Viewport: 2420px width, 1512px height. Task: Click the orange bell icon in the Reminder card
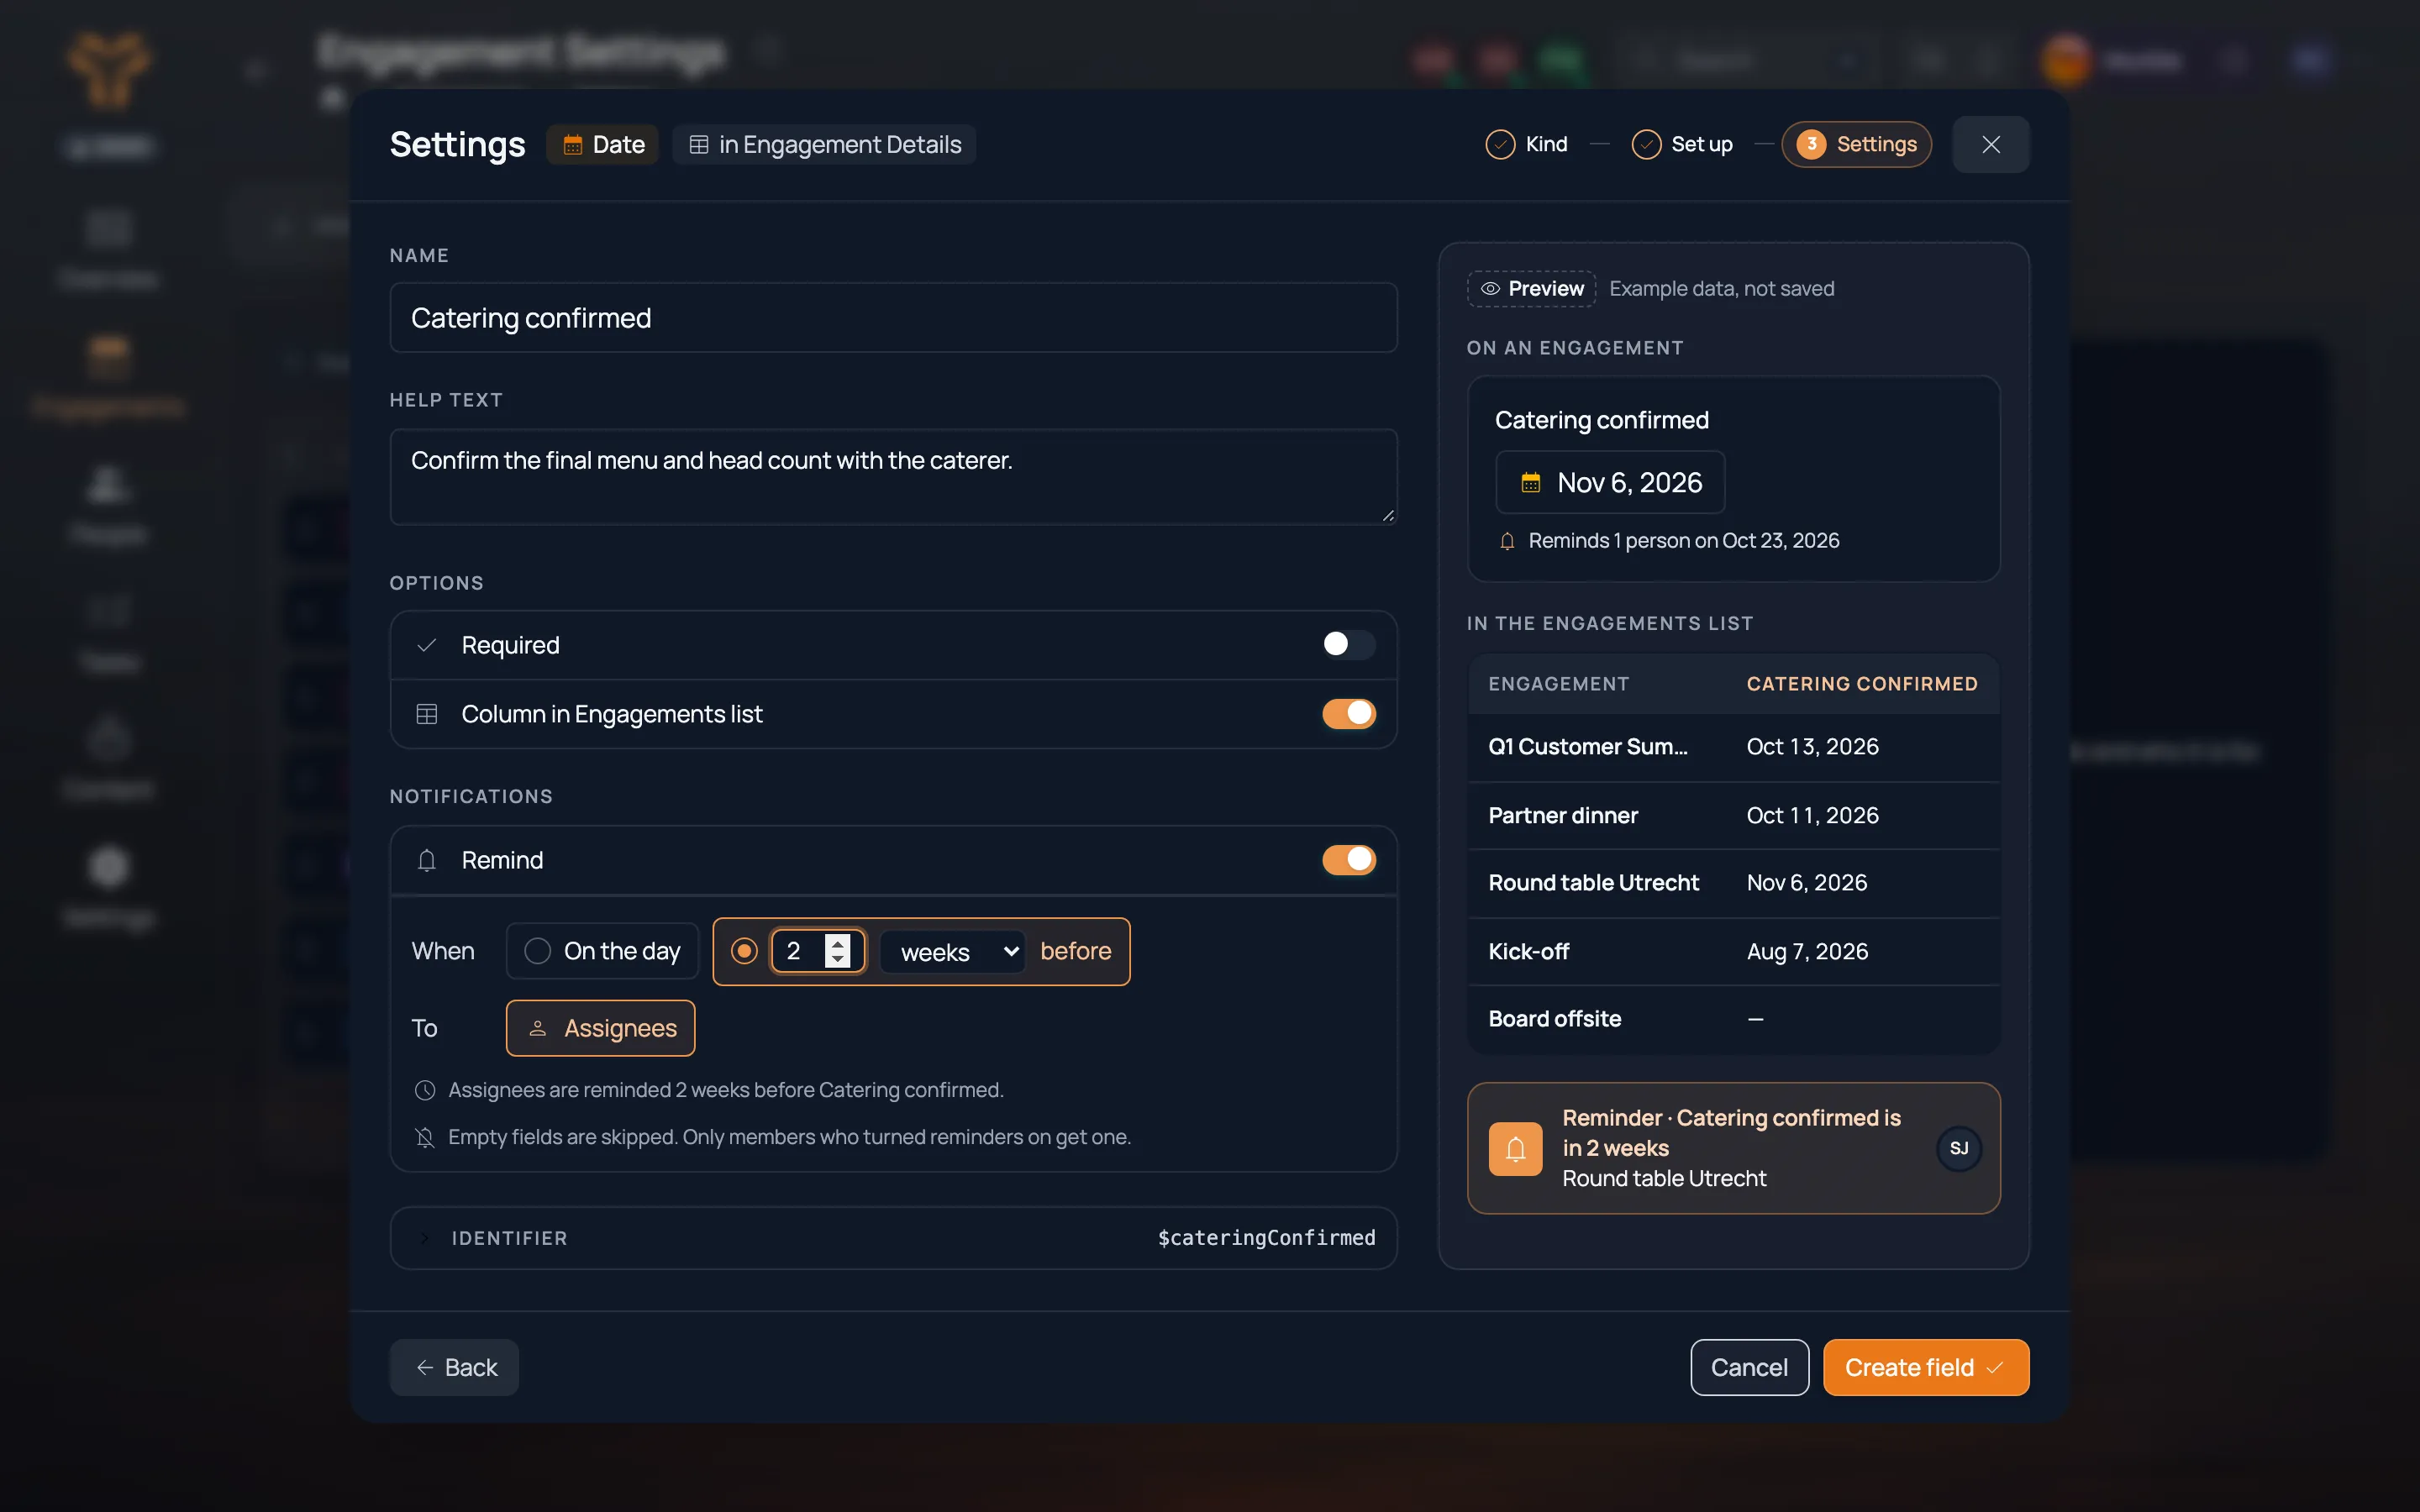click(1515, 1148)
